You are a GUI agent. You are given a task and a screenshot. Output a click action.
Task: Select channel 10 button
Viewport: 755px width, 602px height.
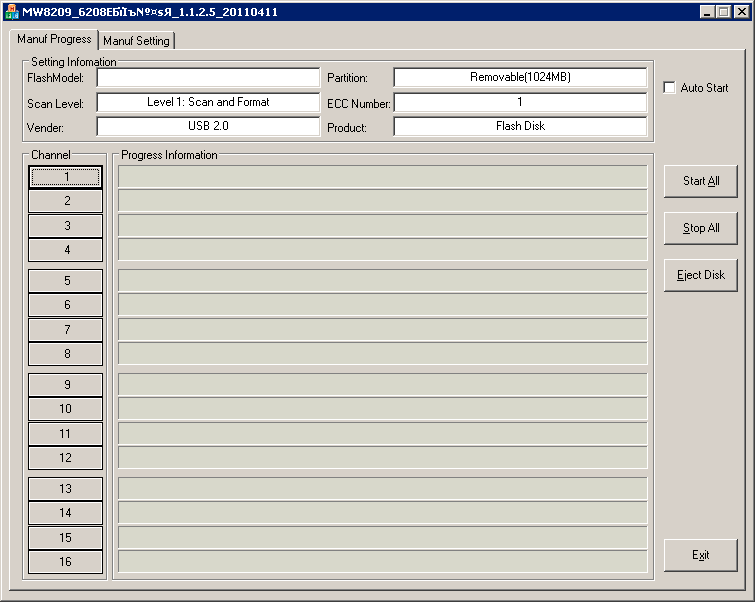[x=65, y=409]
